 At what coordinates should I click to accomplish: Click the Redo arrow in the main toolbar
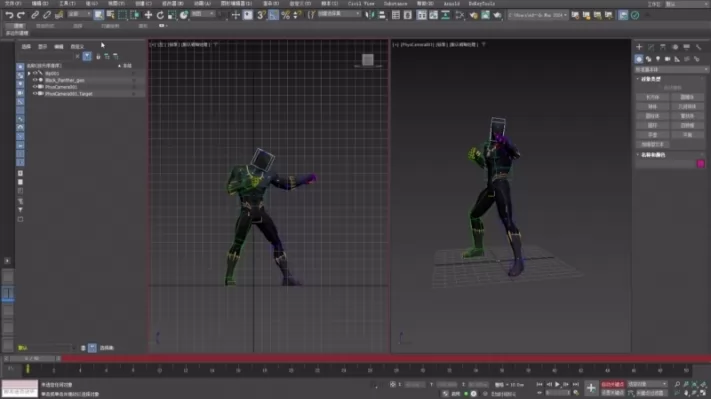(21, 15)
